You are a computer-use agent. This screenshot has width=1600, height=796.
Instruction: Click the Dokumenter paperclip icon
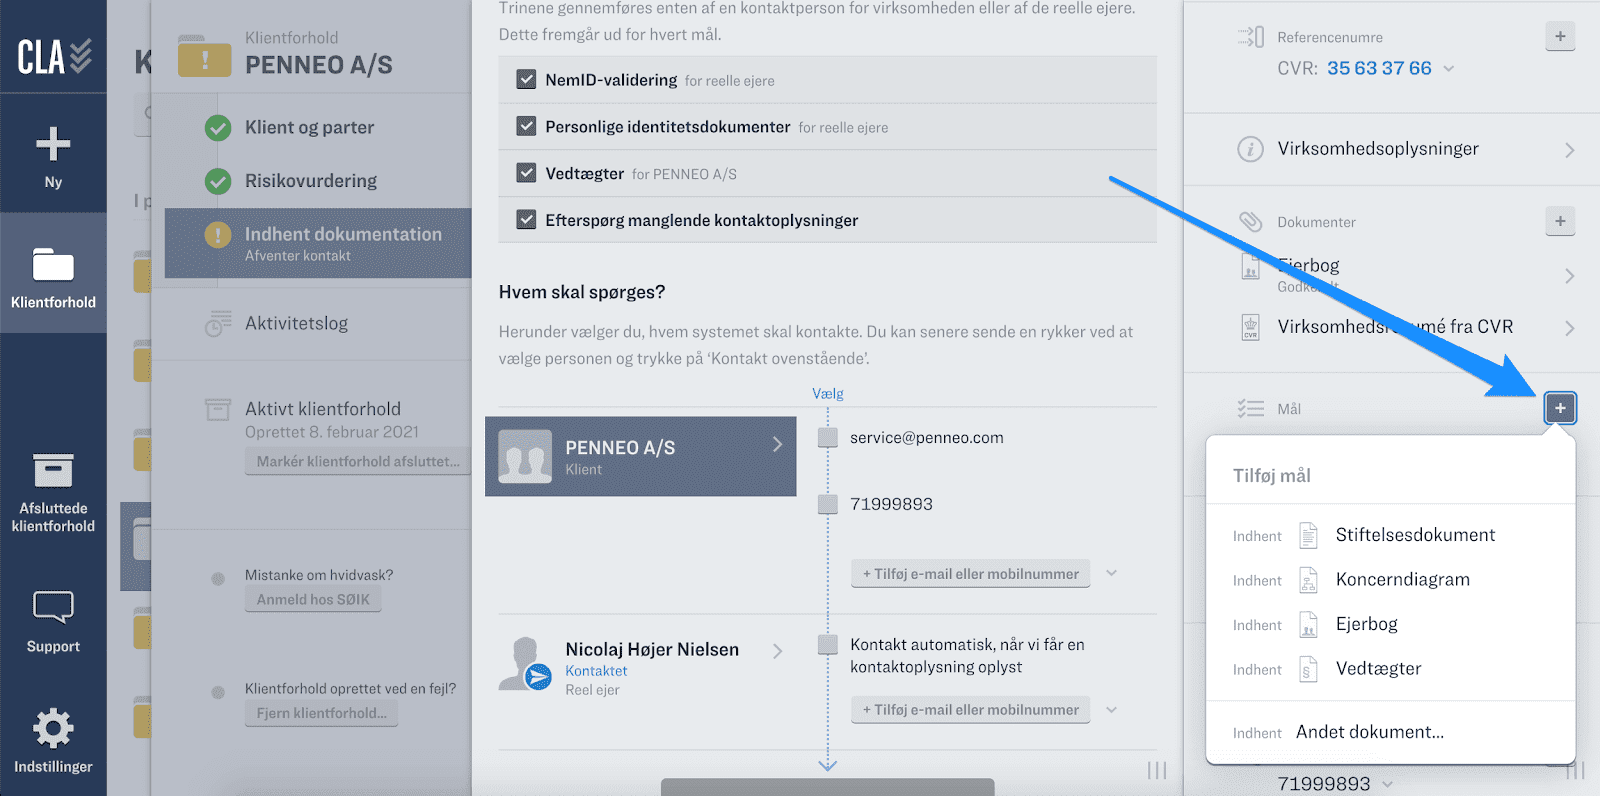1251,221
